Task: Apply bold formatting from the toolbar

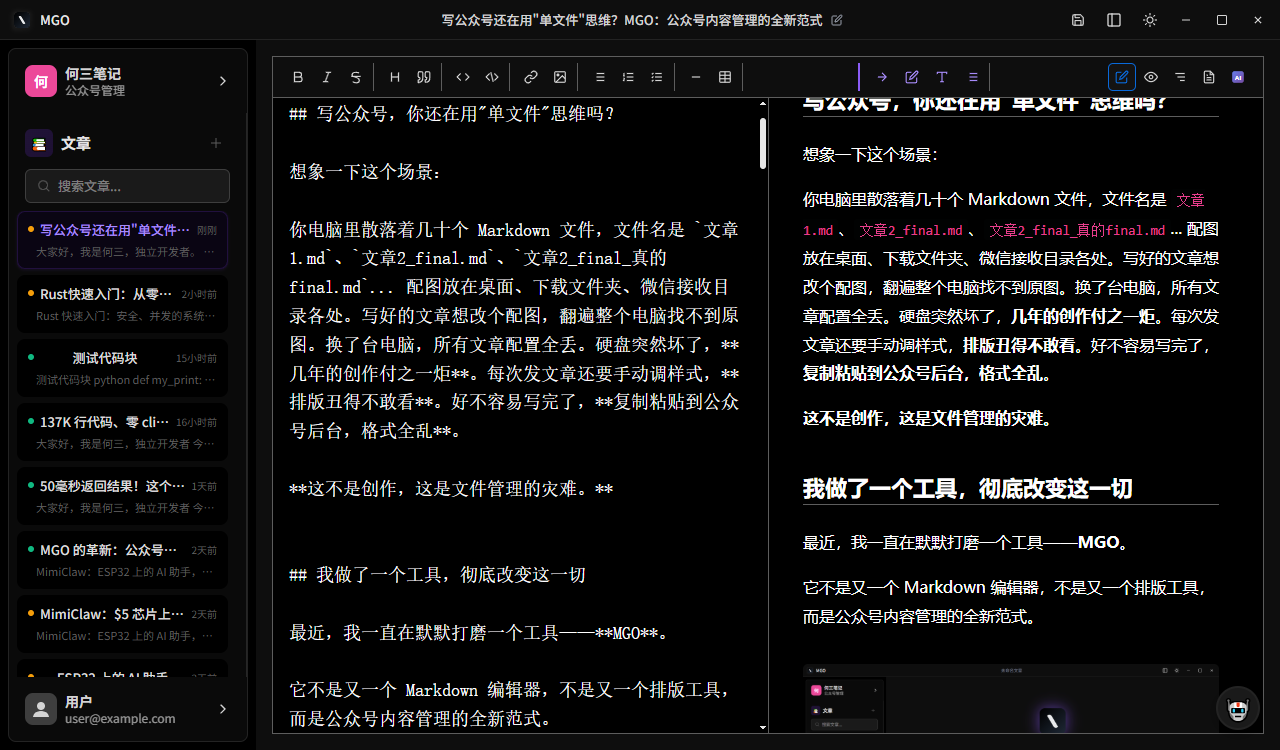Action: (x=298, y=77)
